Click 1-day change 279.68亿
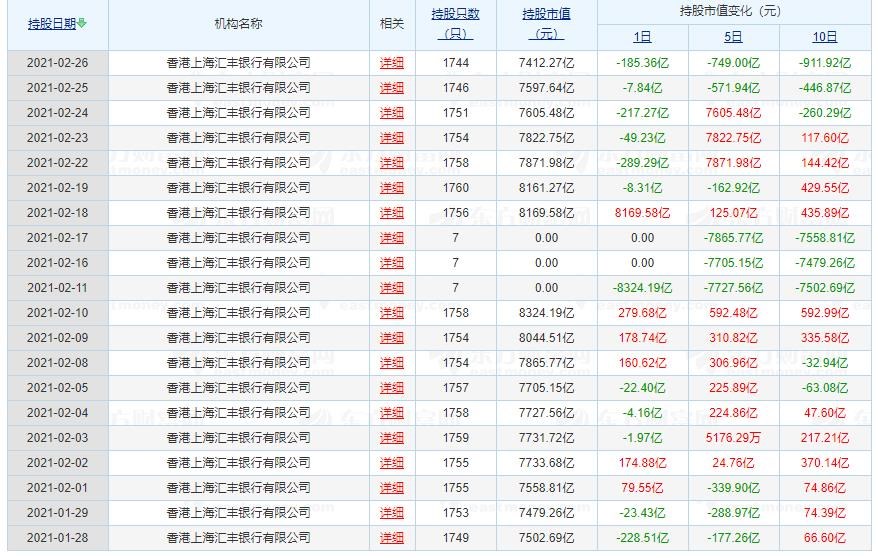Viewport: 878px width, 558px height. pyautogui.click(x=642, y=313)
